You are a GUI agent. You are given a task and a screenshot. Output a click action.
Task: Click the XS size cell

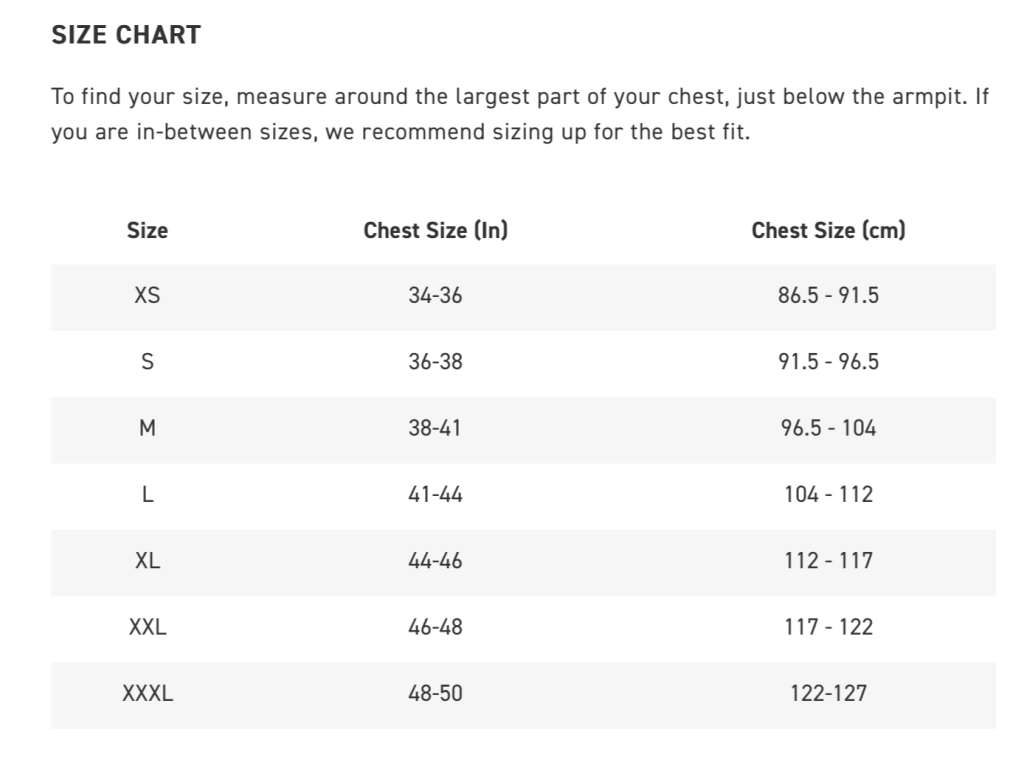[147, 296]
